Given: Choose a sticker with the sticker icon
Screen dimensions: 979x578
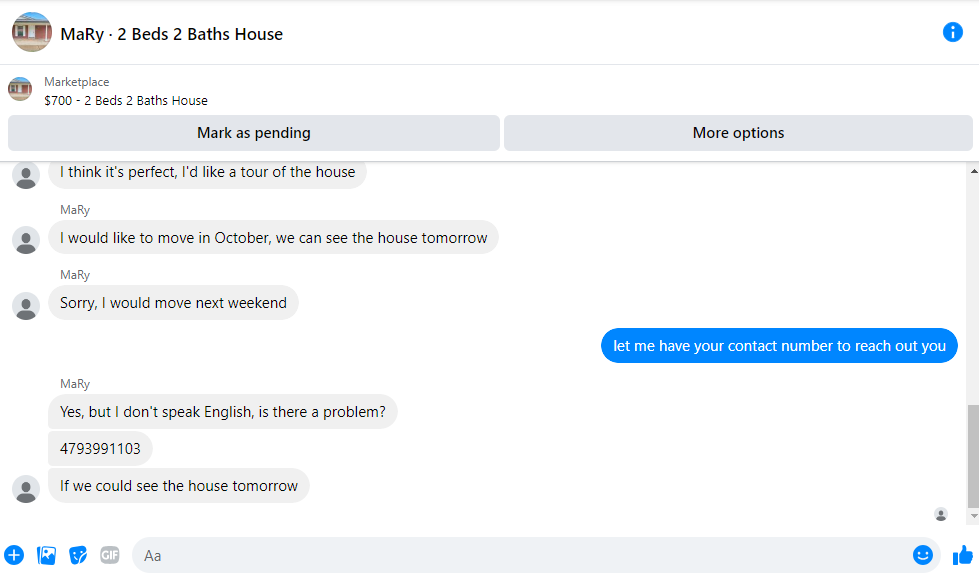Looking at the screenshot, I should click(78, 555).
